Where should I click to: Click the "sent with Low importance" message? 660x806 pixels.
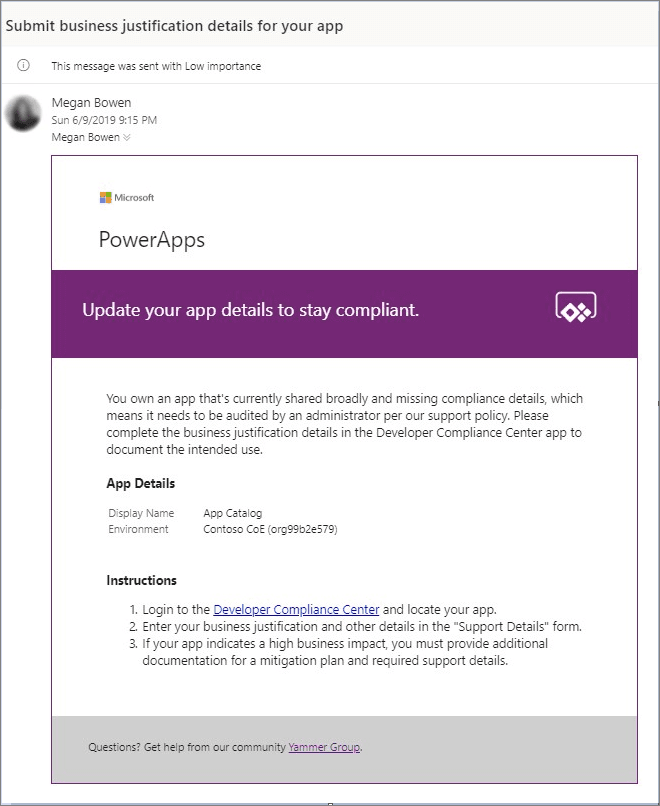156,66
